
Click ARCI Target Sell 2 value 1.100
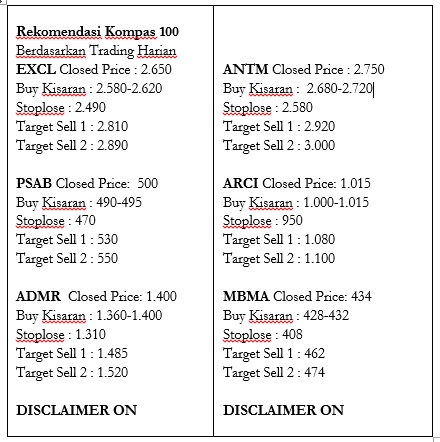[320, 258]
